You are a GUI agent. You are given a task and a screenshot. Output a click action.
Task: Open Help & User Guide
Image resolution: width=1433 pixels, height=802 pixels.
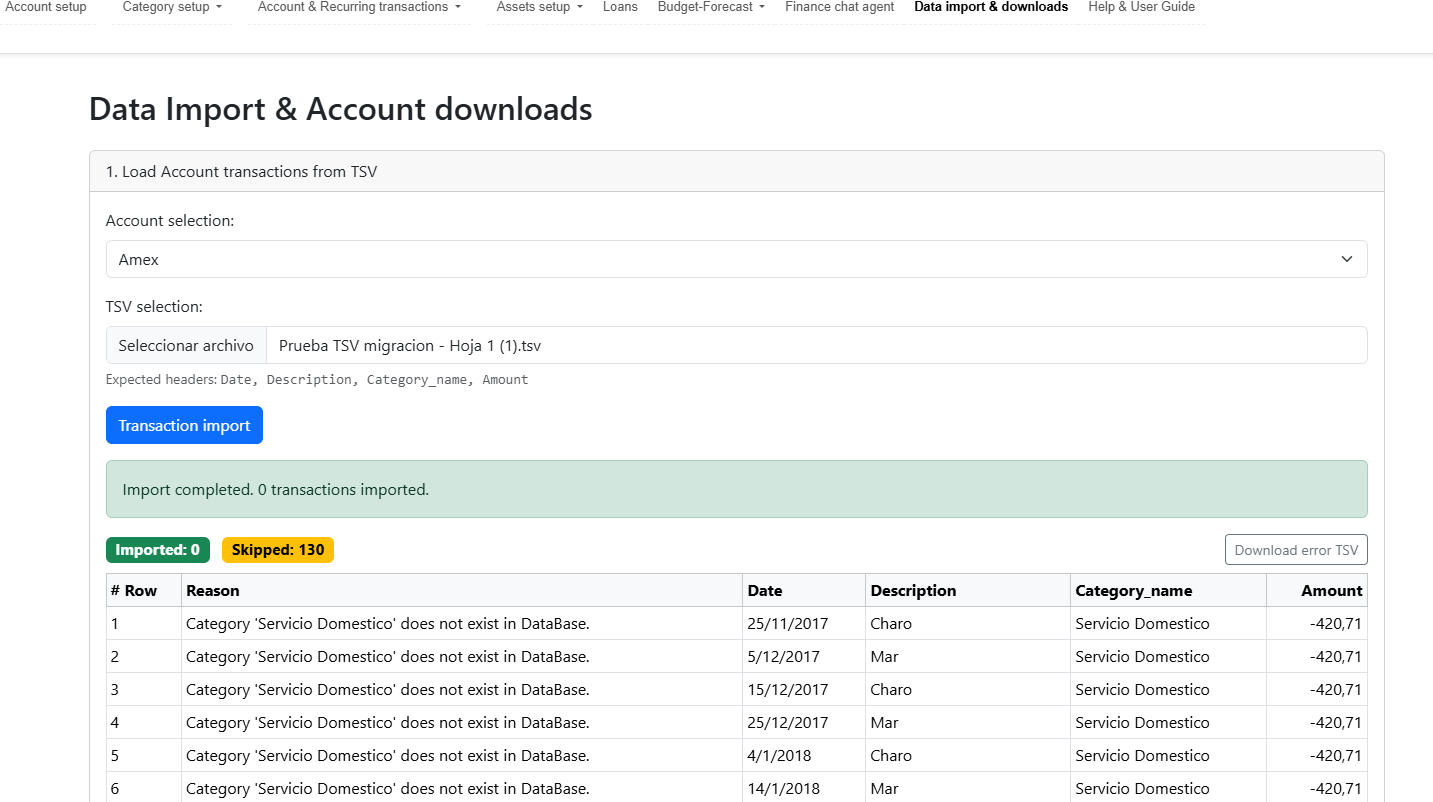coord(1142,7)
